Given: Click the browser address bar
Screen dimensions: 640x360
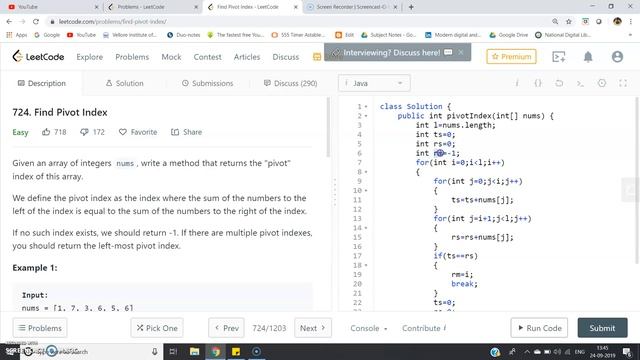Looking at the screenshot, I should (298, 21).
